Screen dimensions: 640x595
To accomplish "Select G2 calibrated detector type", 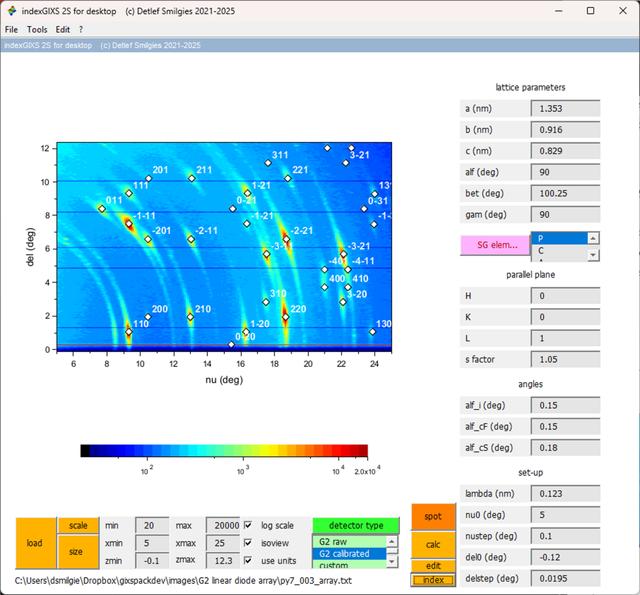I will (349, 553).
